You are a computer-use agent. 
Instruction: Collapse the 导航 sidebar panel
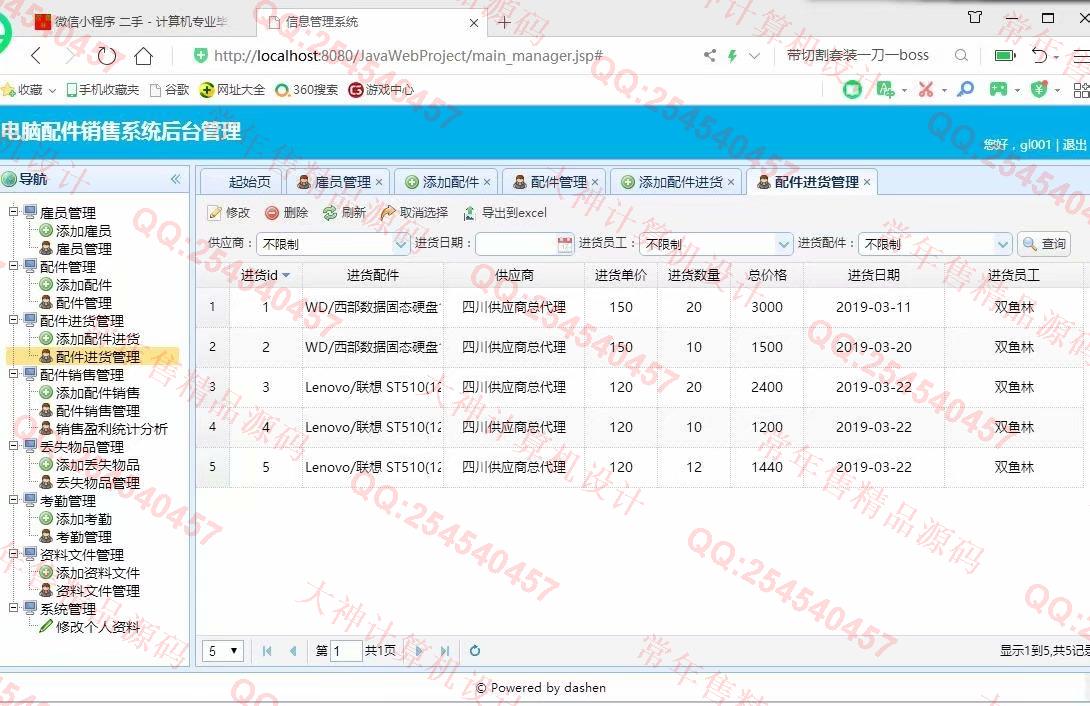(x=175, y=179)
